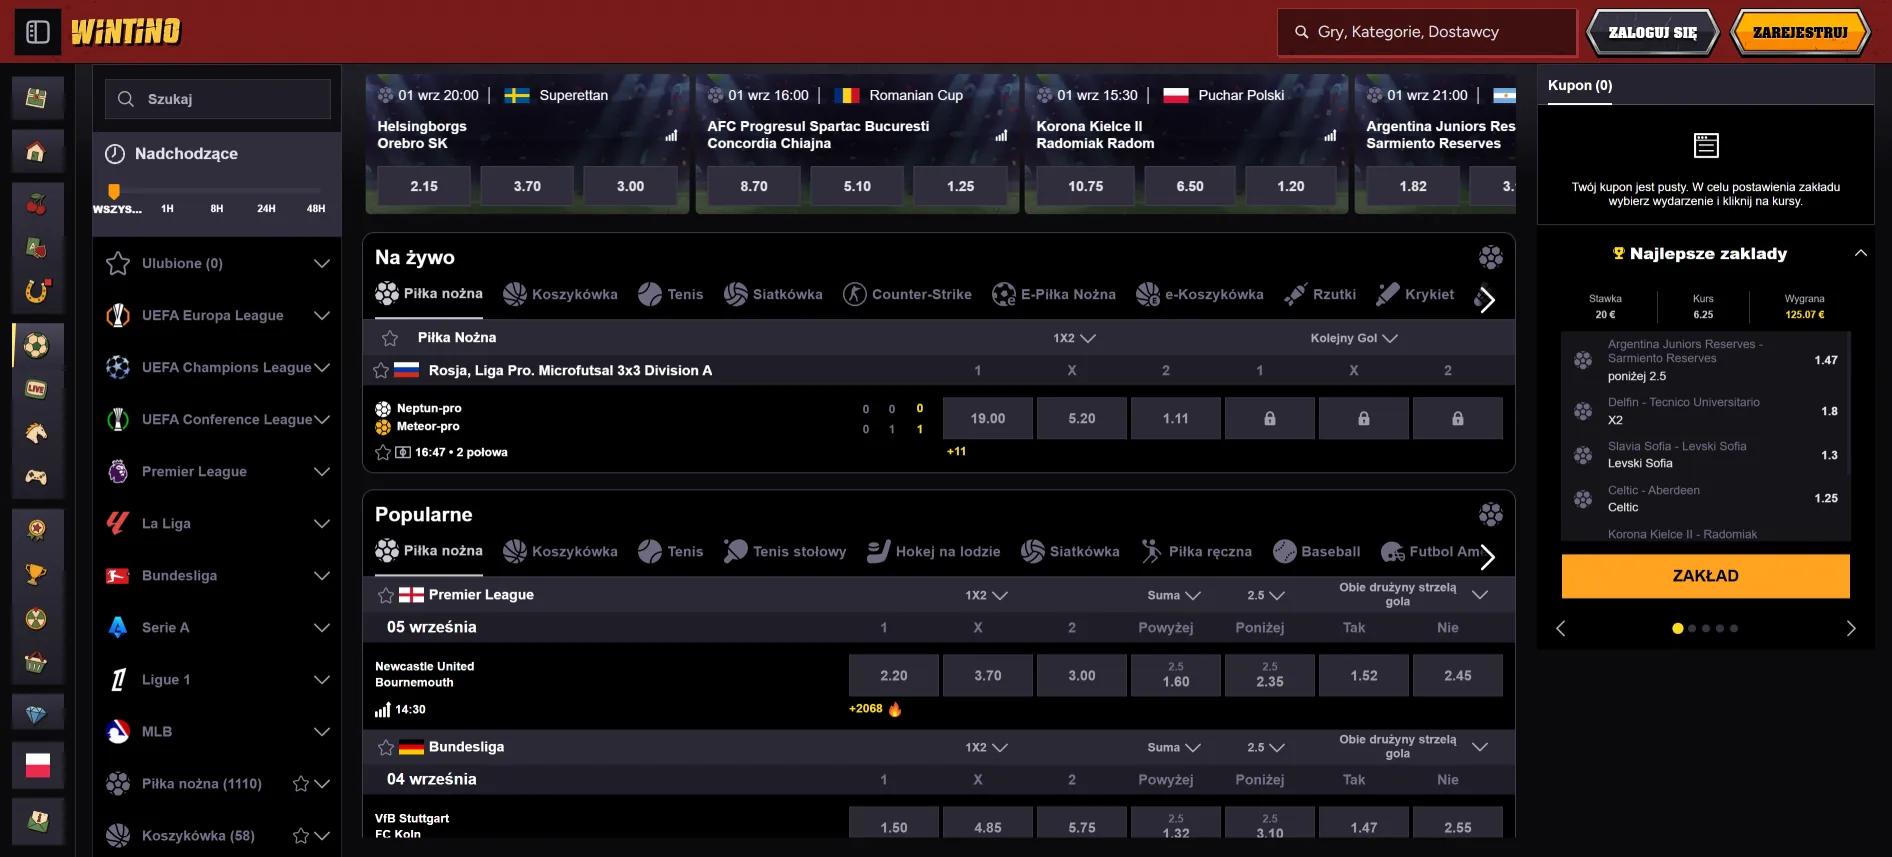
Task: Pick Helsingborgs home win odds 2.15
Action: coord(424,187)
